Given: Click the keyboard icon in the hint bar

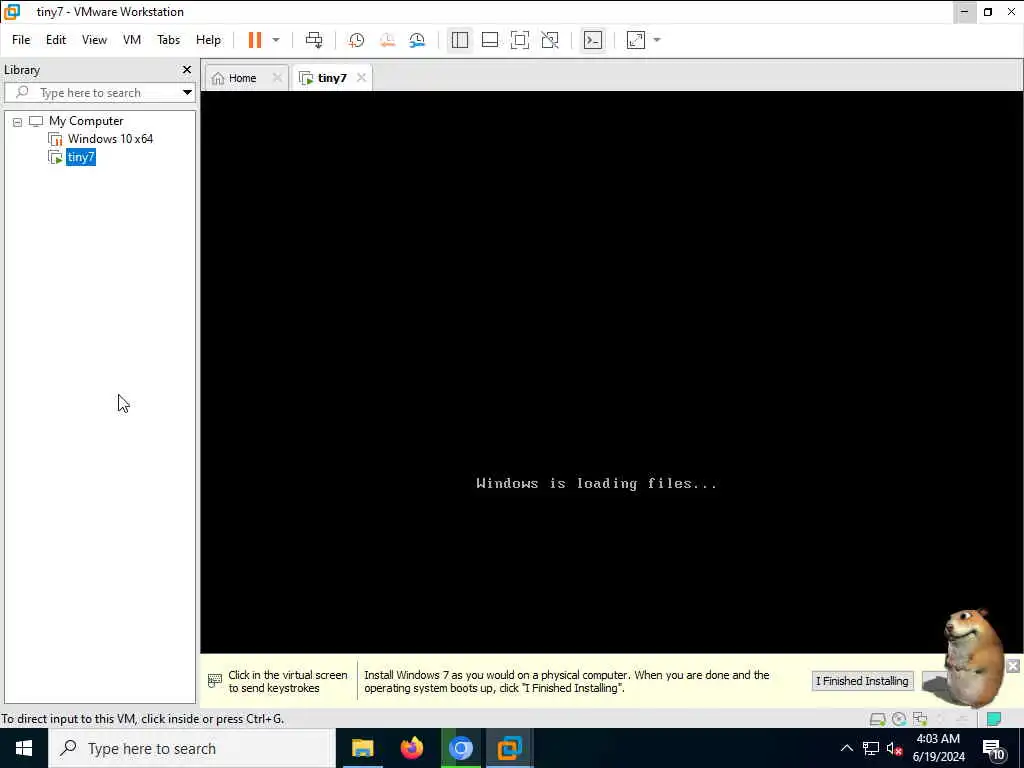Looking at the screenshot, I should [214, 681].
